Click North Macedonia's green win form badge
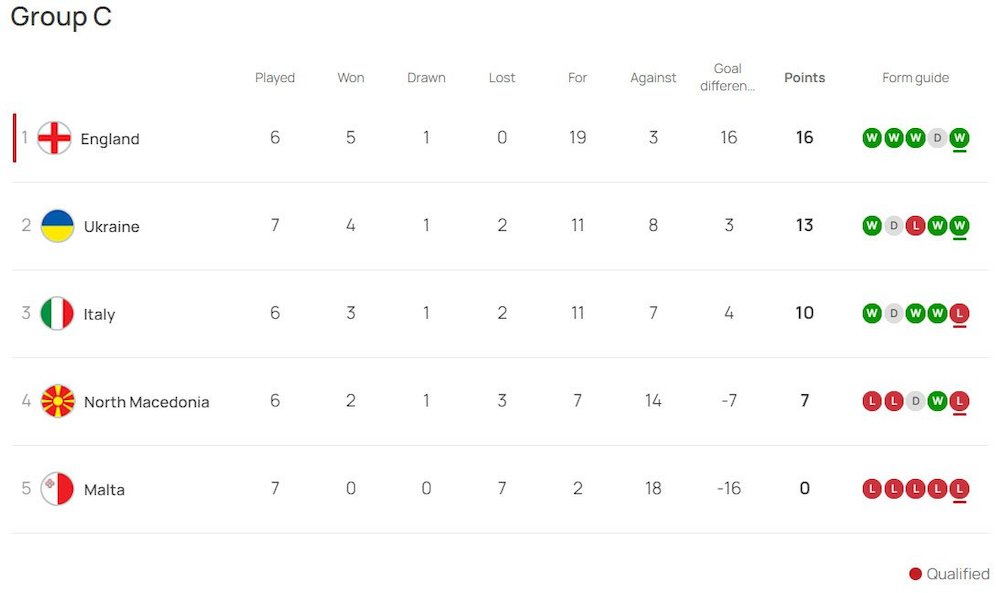This screenshot has width=996, height=593. (x=937, y=401)
